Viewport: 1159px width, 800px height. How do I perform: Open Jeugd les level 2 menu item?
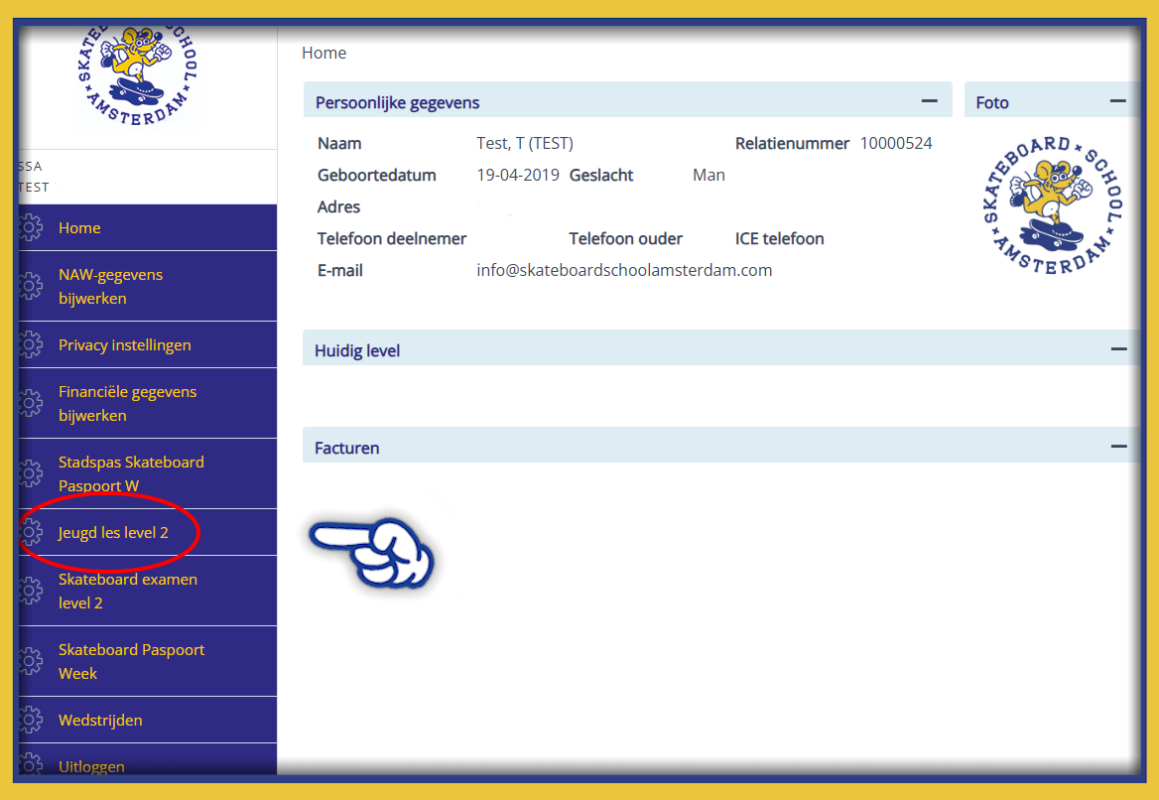[x=113, y=533]
